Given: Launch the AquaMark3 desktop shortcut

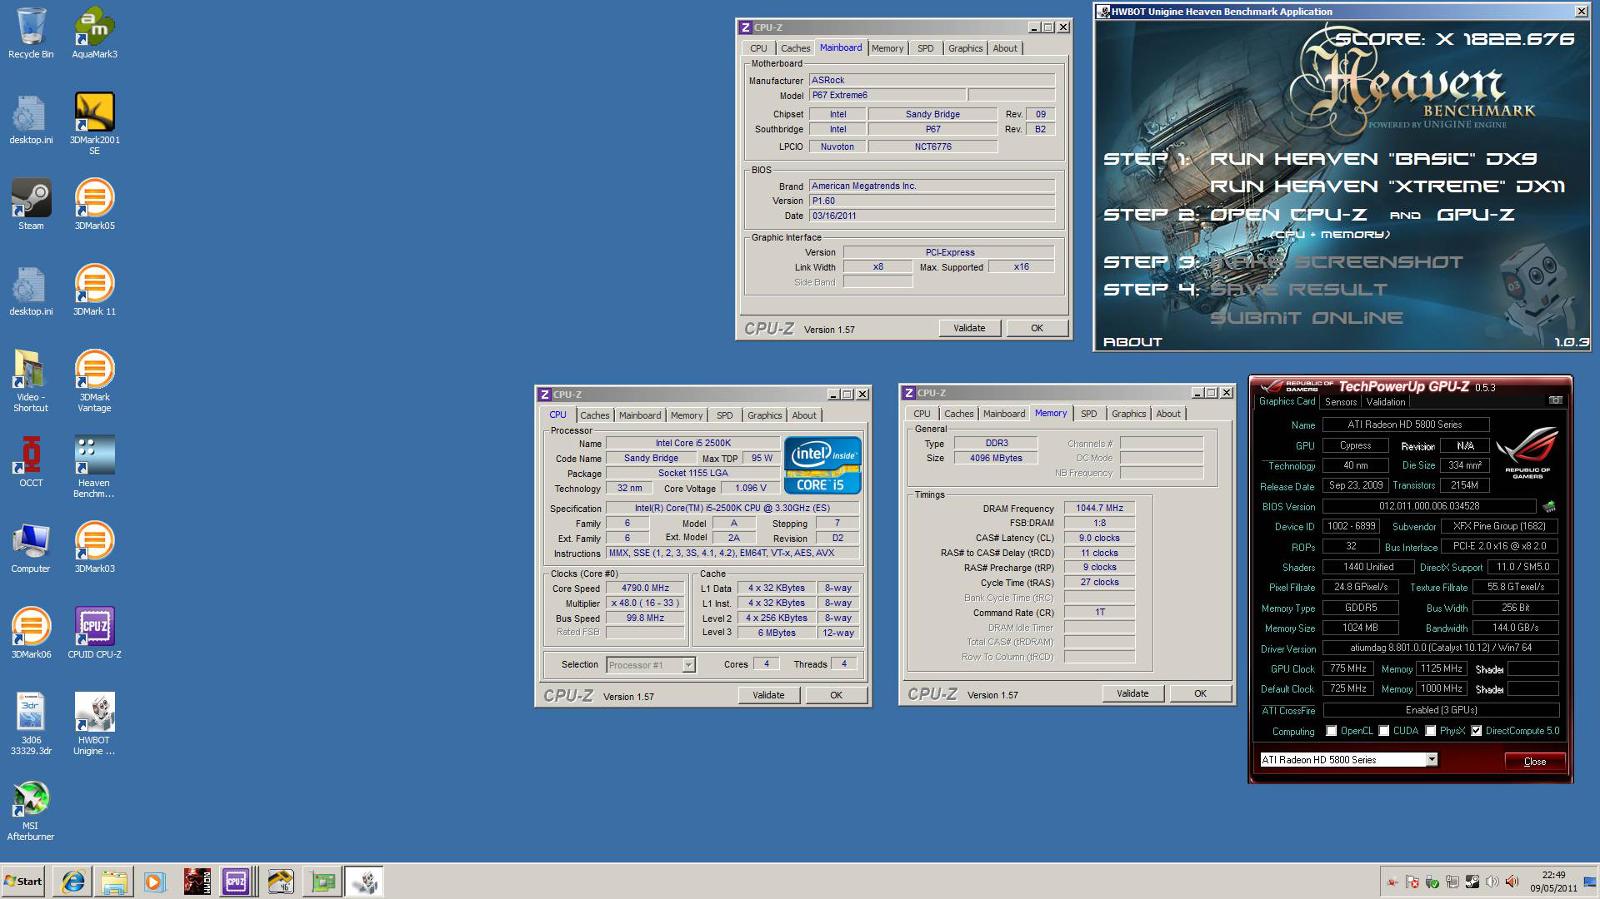Looking at the screenshot, I should (x=94, y=34).
